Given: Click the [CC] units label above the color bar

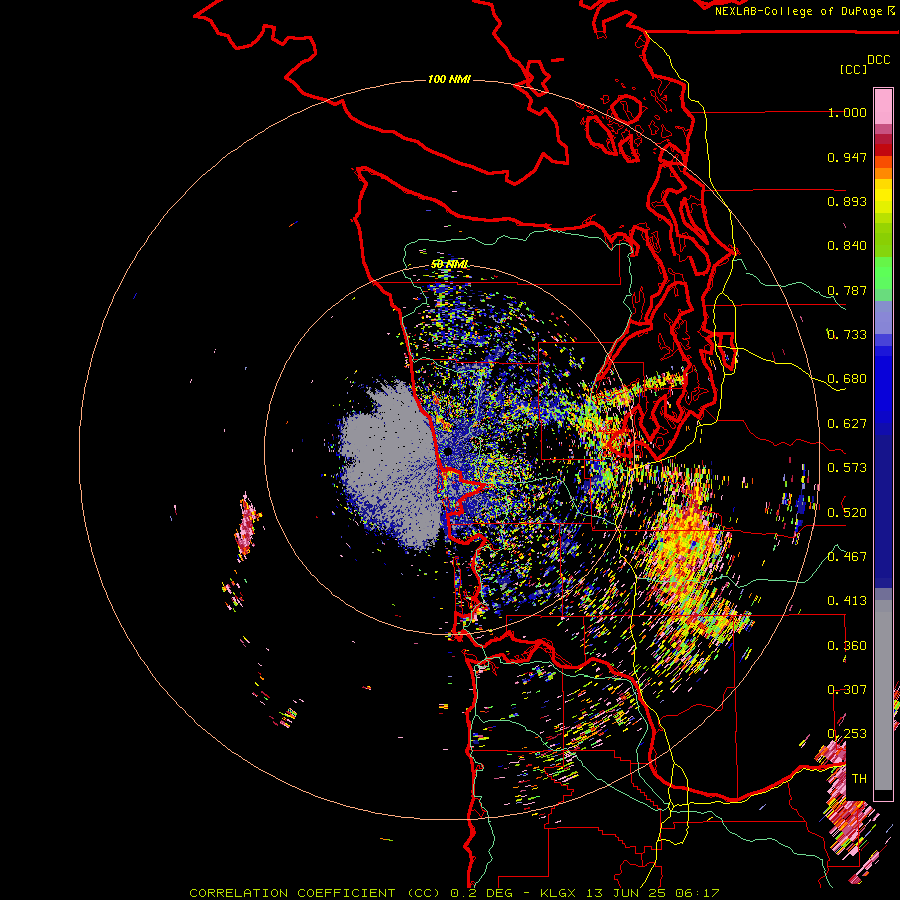Looking at the screenshot, I should (x=853, y=69).
